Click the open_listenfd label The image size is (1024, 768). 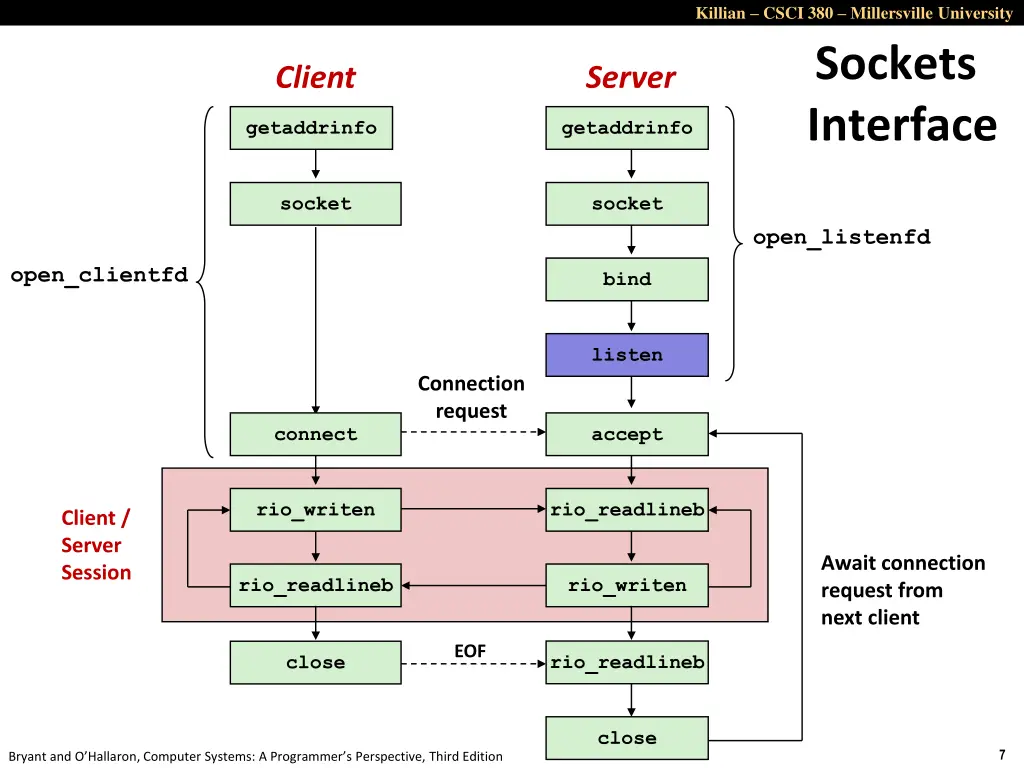(x=842, y=237)
